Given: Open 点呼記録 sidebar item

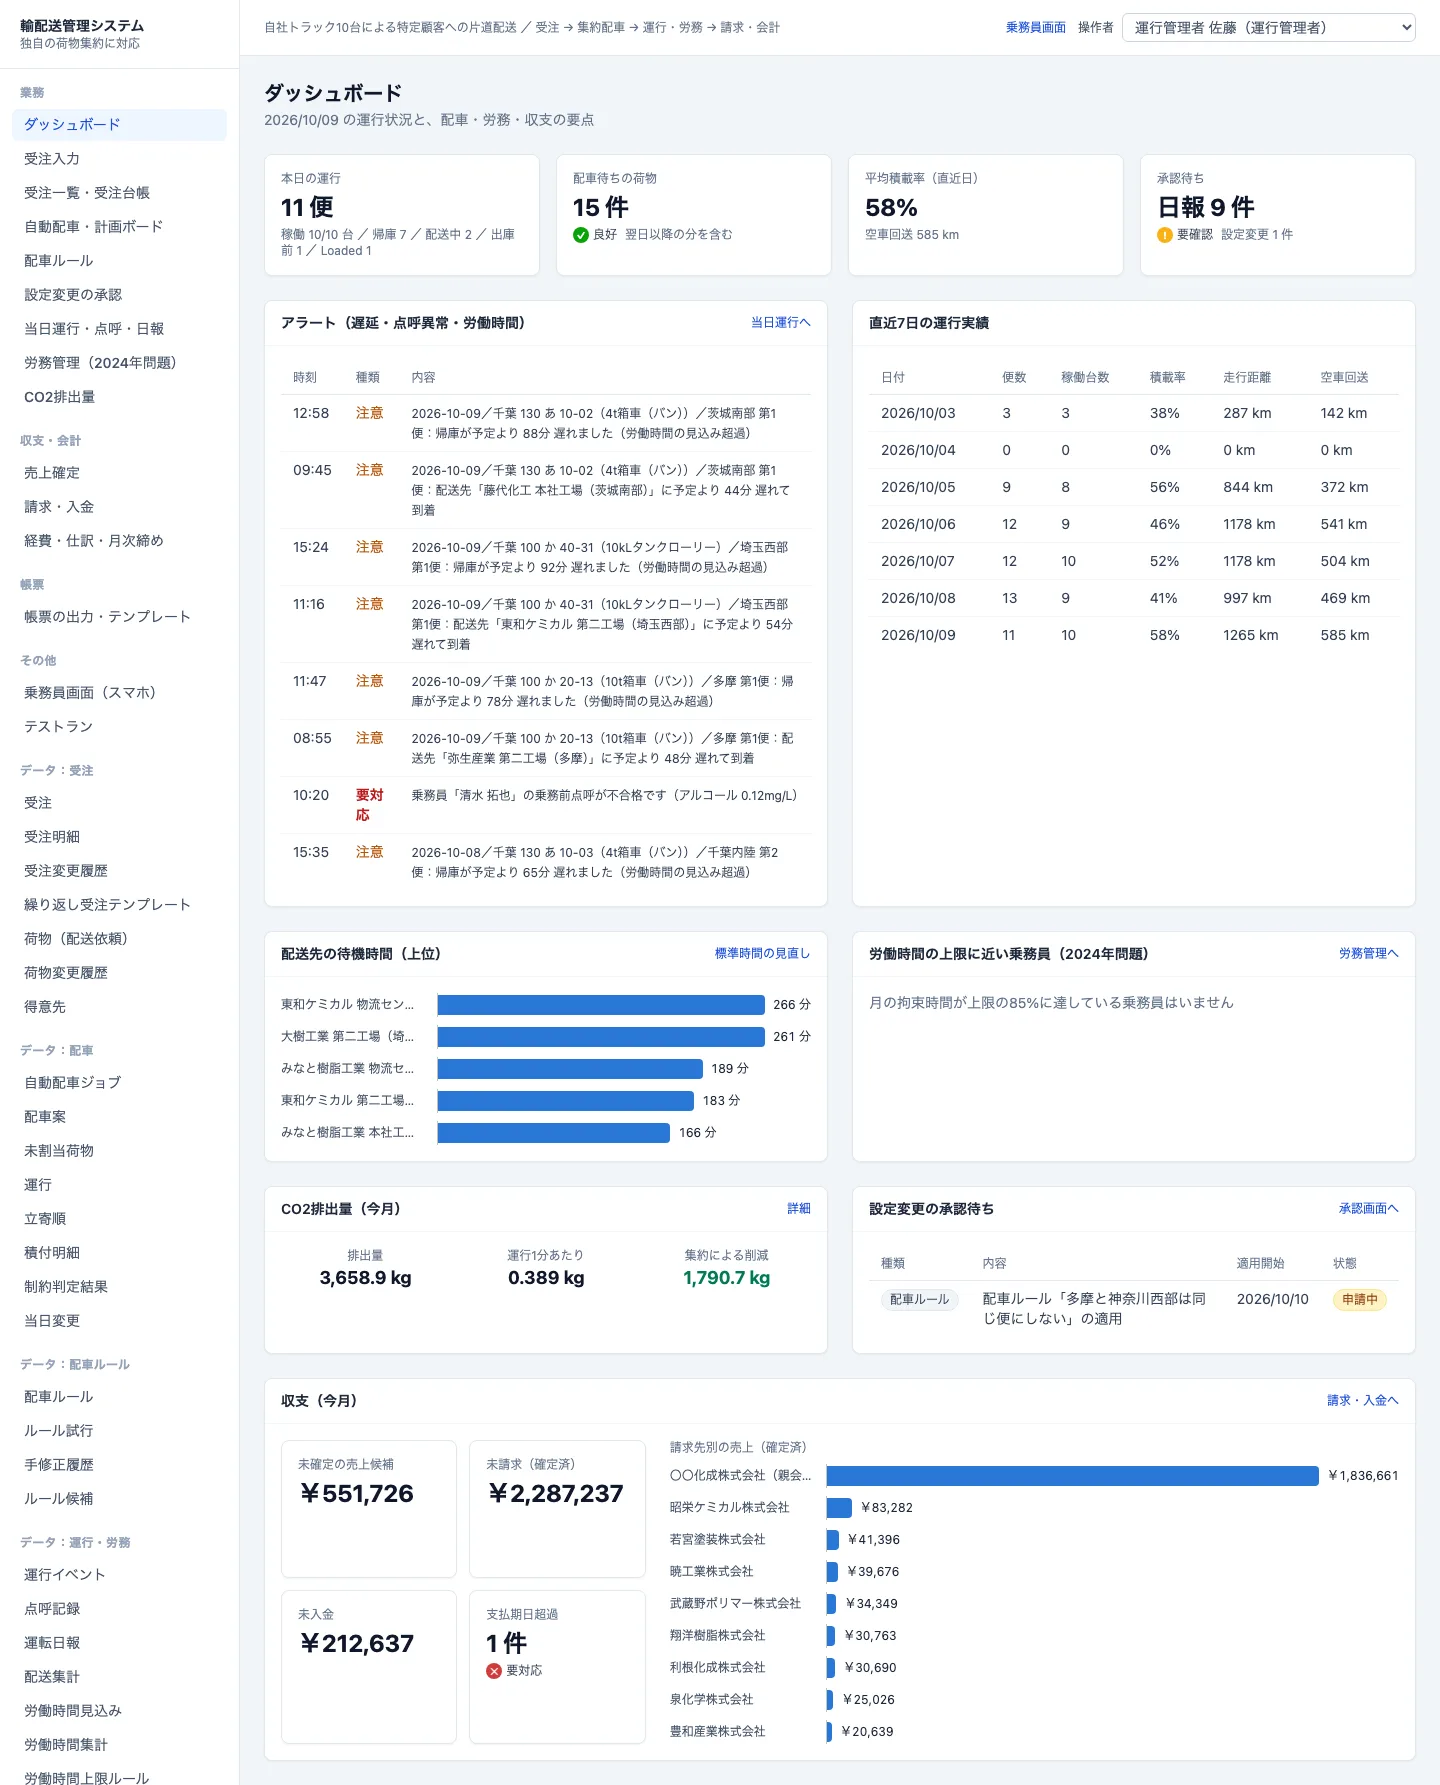Looking at the screenshot, I should pos(119,1609).
